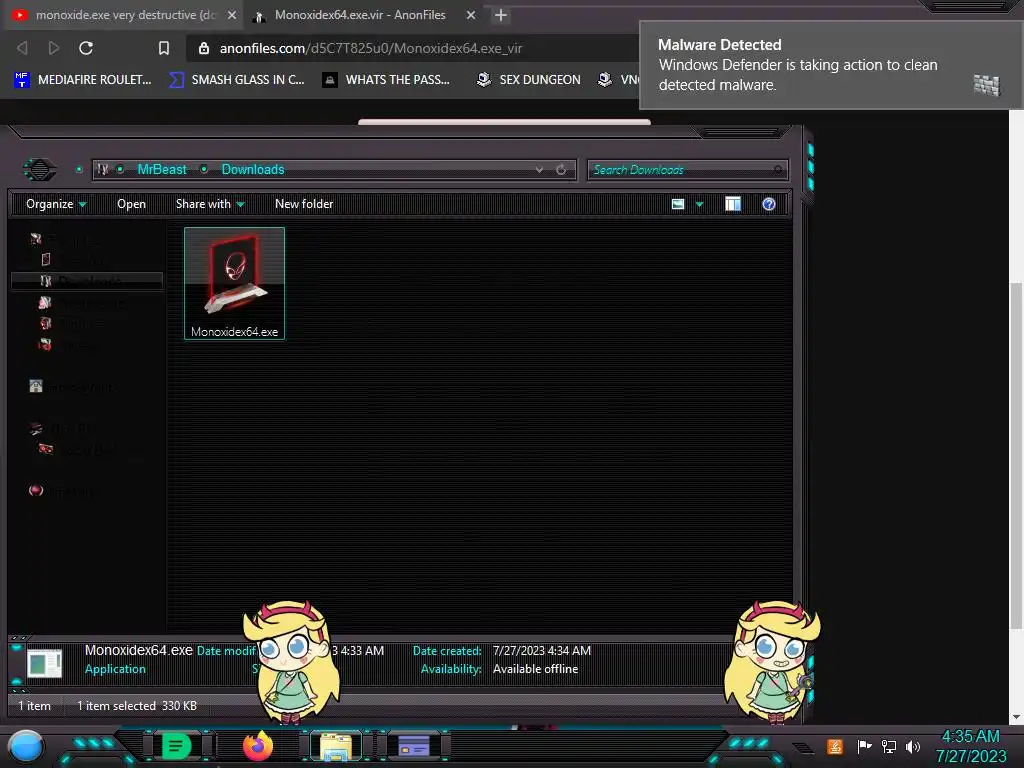The image size is (1024, 768).
Task: Click the Network globe icon in sidebar
Action: pyautogui.click(x=36, y=490)
